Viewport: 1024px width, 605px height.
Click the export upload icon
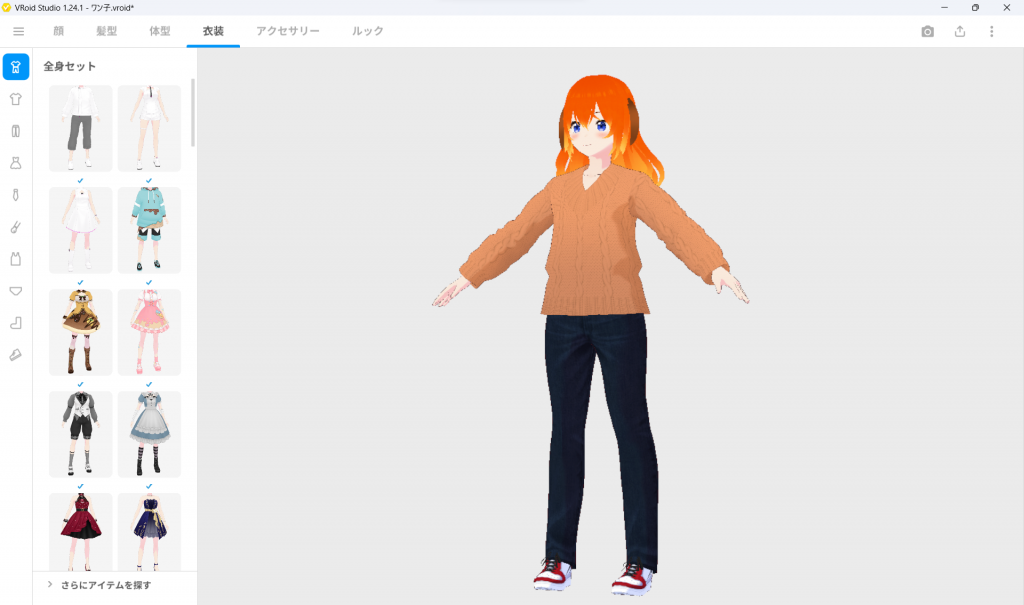tap(959, 31)
